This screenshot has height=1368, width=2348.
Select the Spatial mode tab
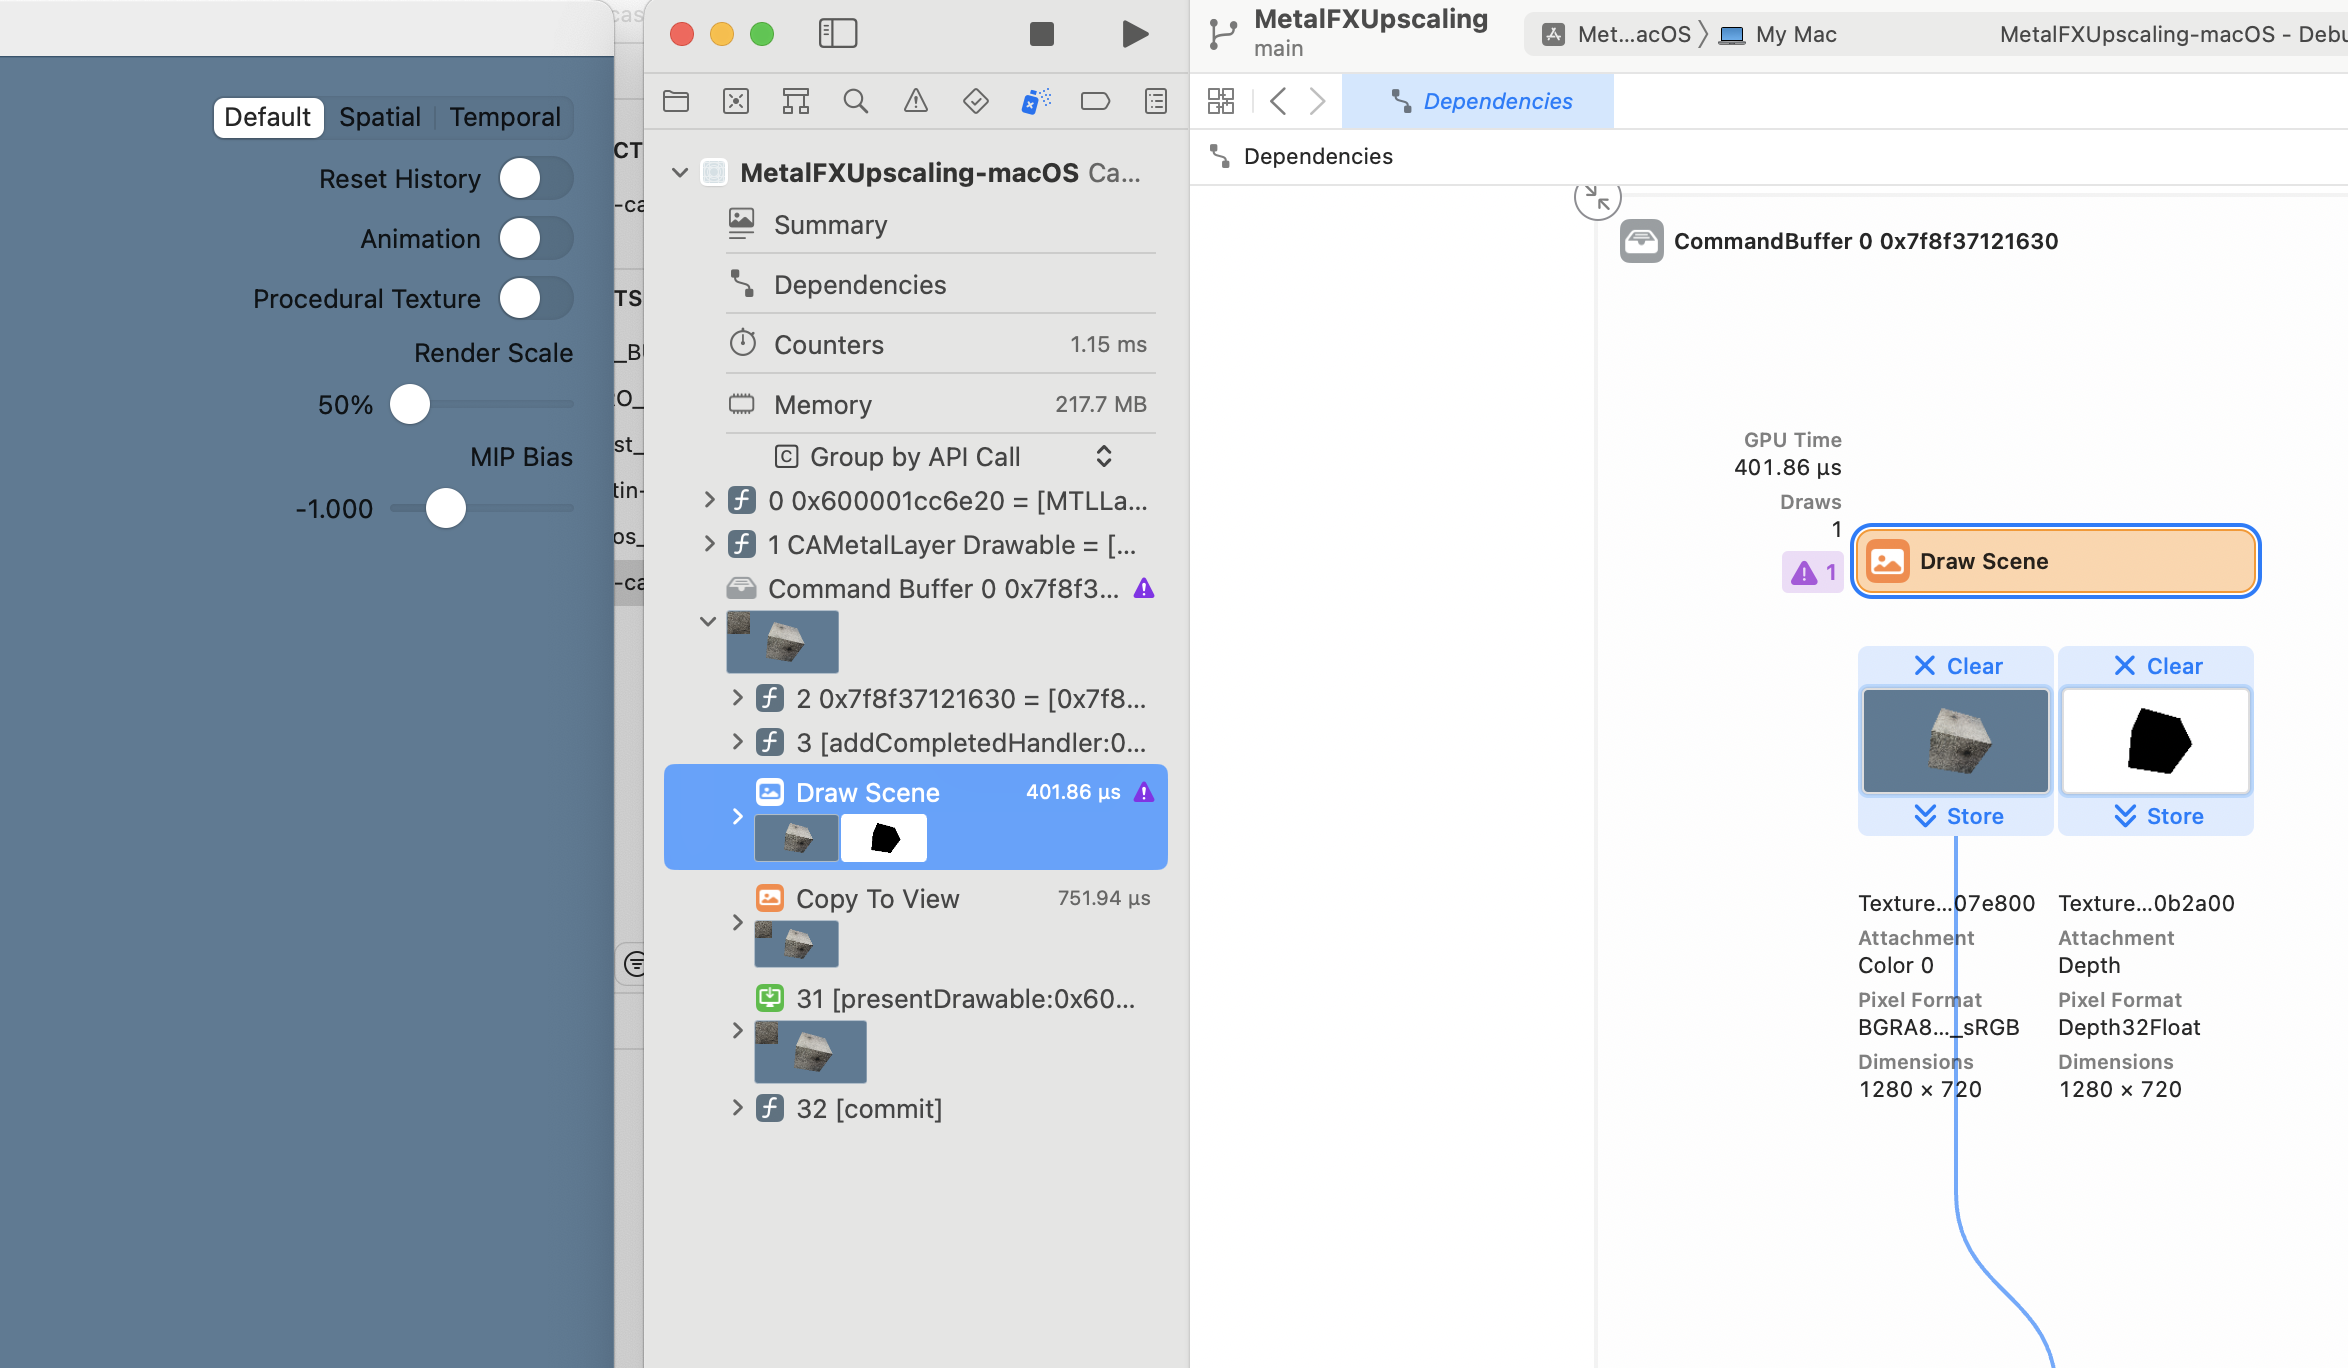(379, 117)
